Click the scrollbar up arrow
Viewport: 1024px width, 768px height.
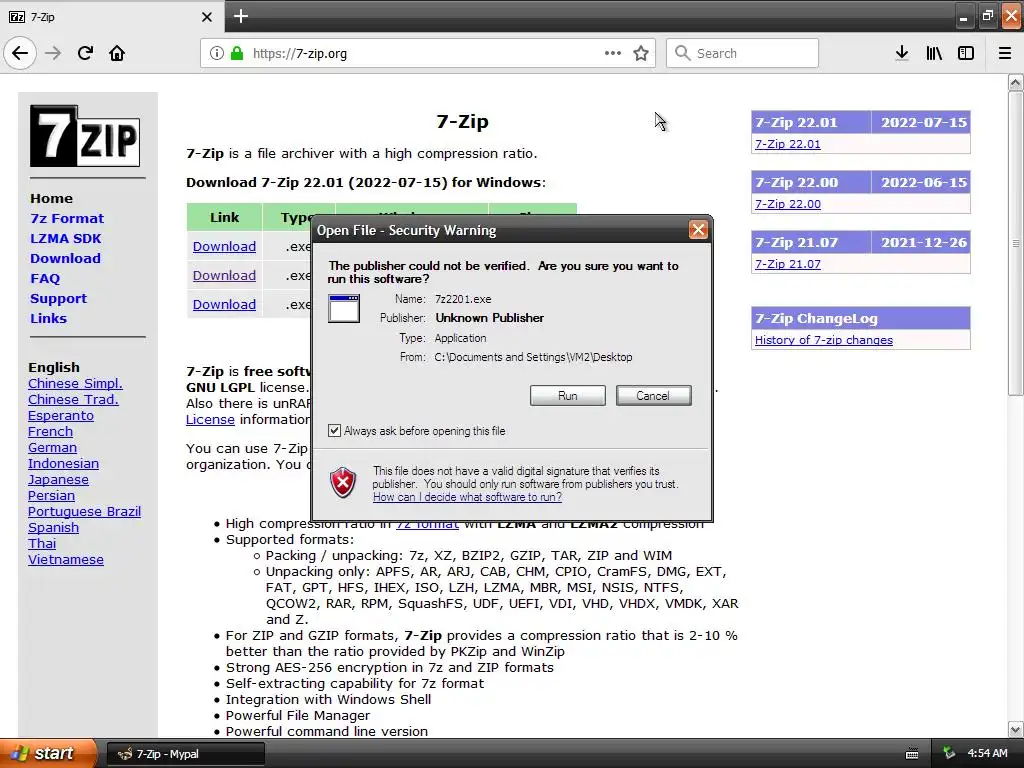[1016, 82]
